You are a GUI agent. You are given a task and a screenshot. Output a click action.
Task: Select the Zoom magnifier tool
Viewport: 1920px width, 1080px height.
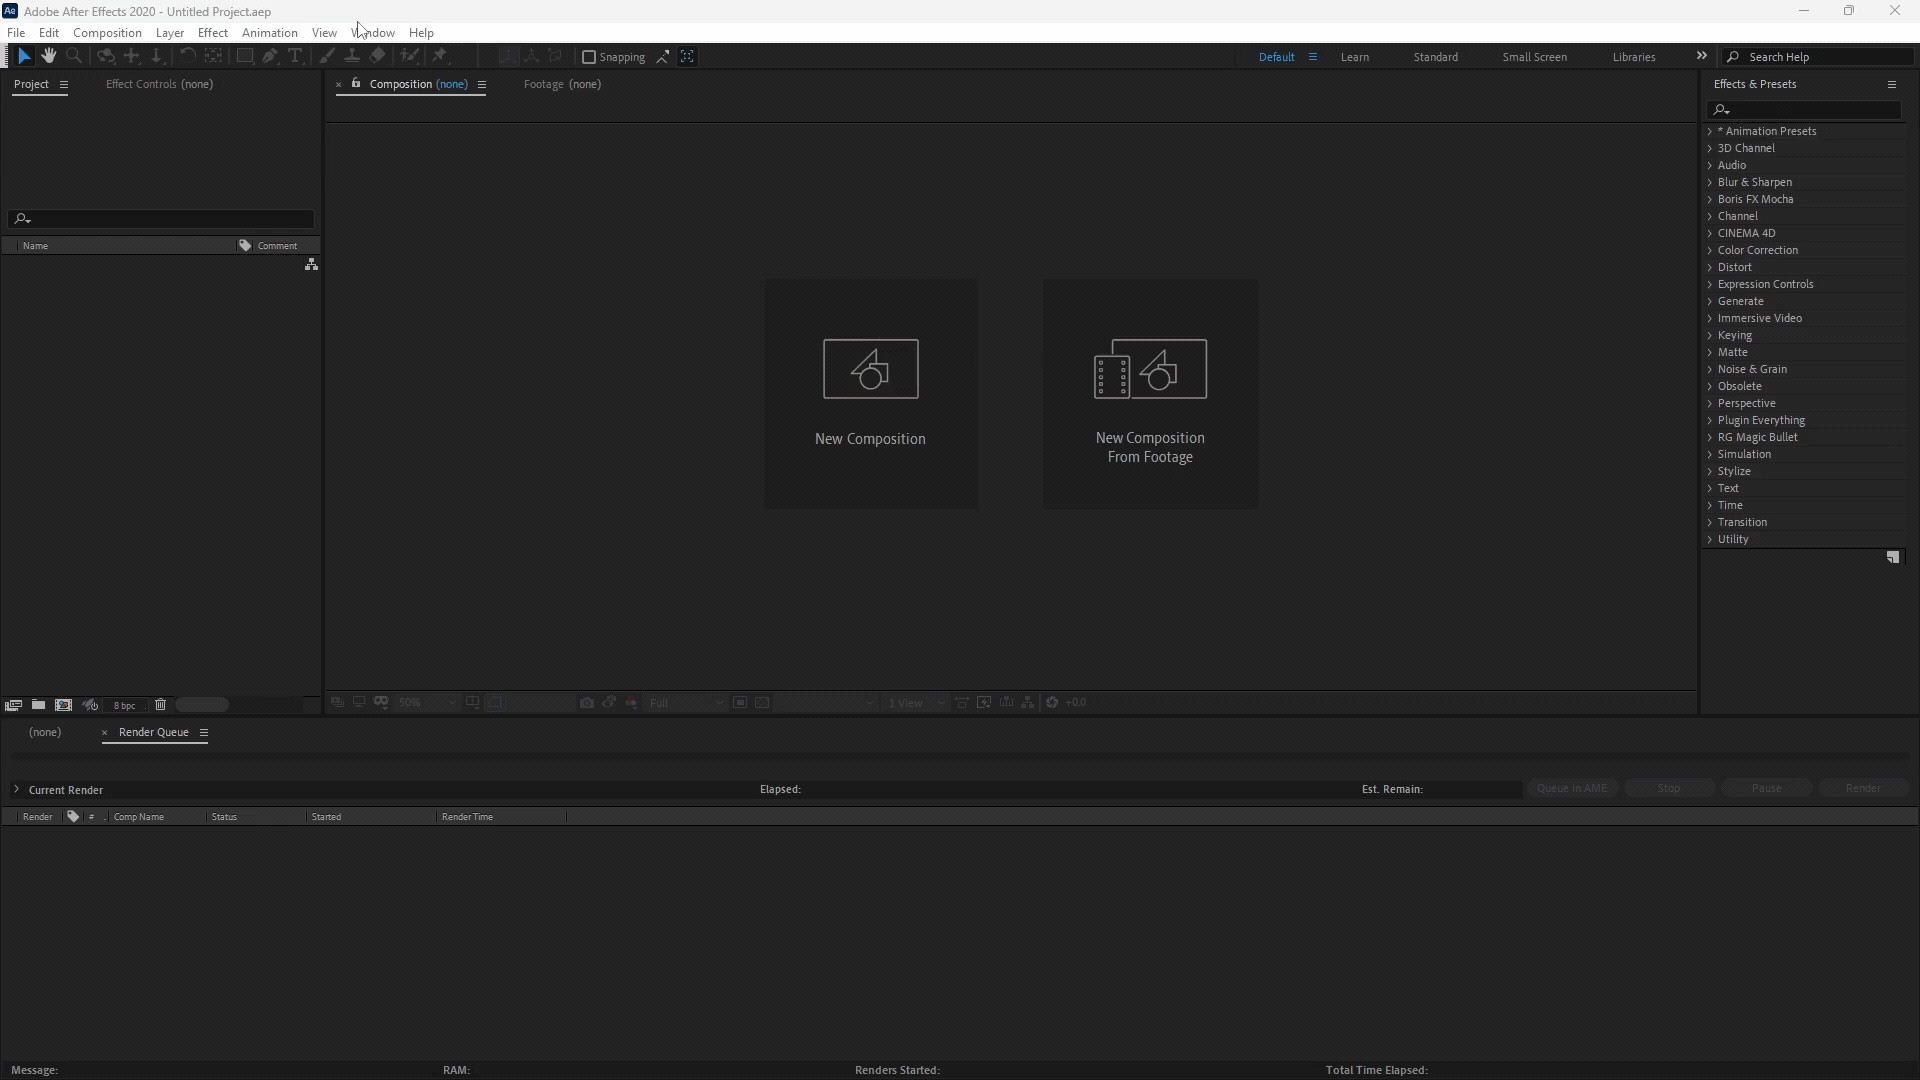(74, 57)
